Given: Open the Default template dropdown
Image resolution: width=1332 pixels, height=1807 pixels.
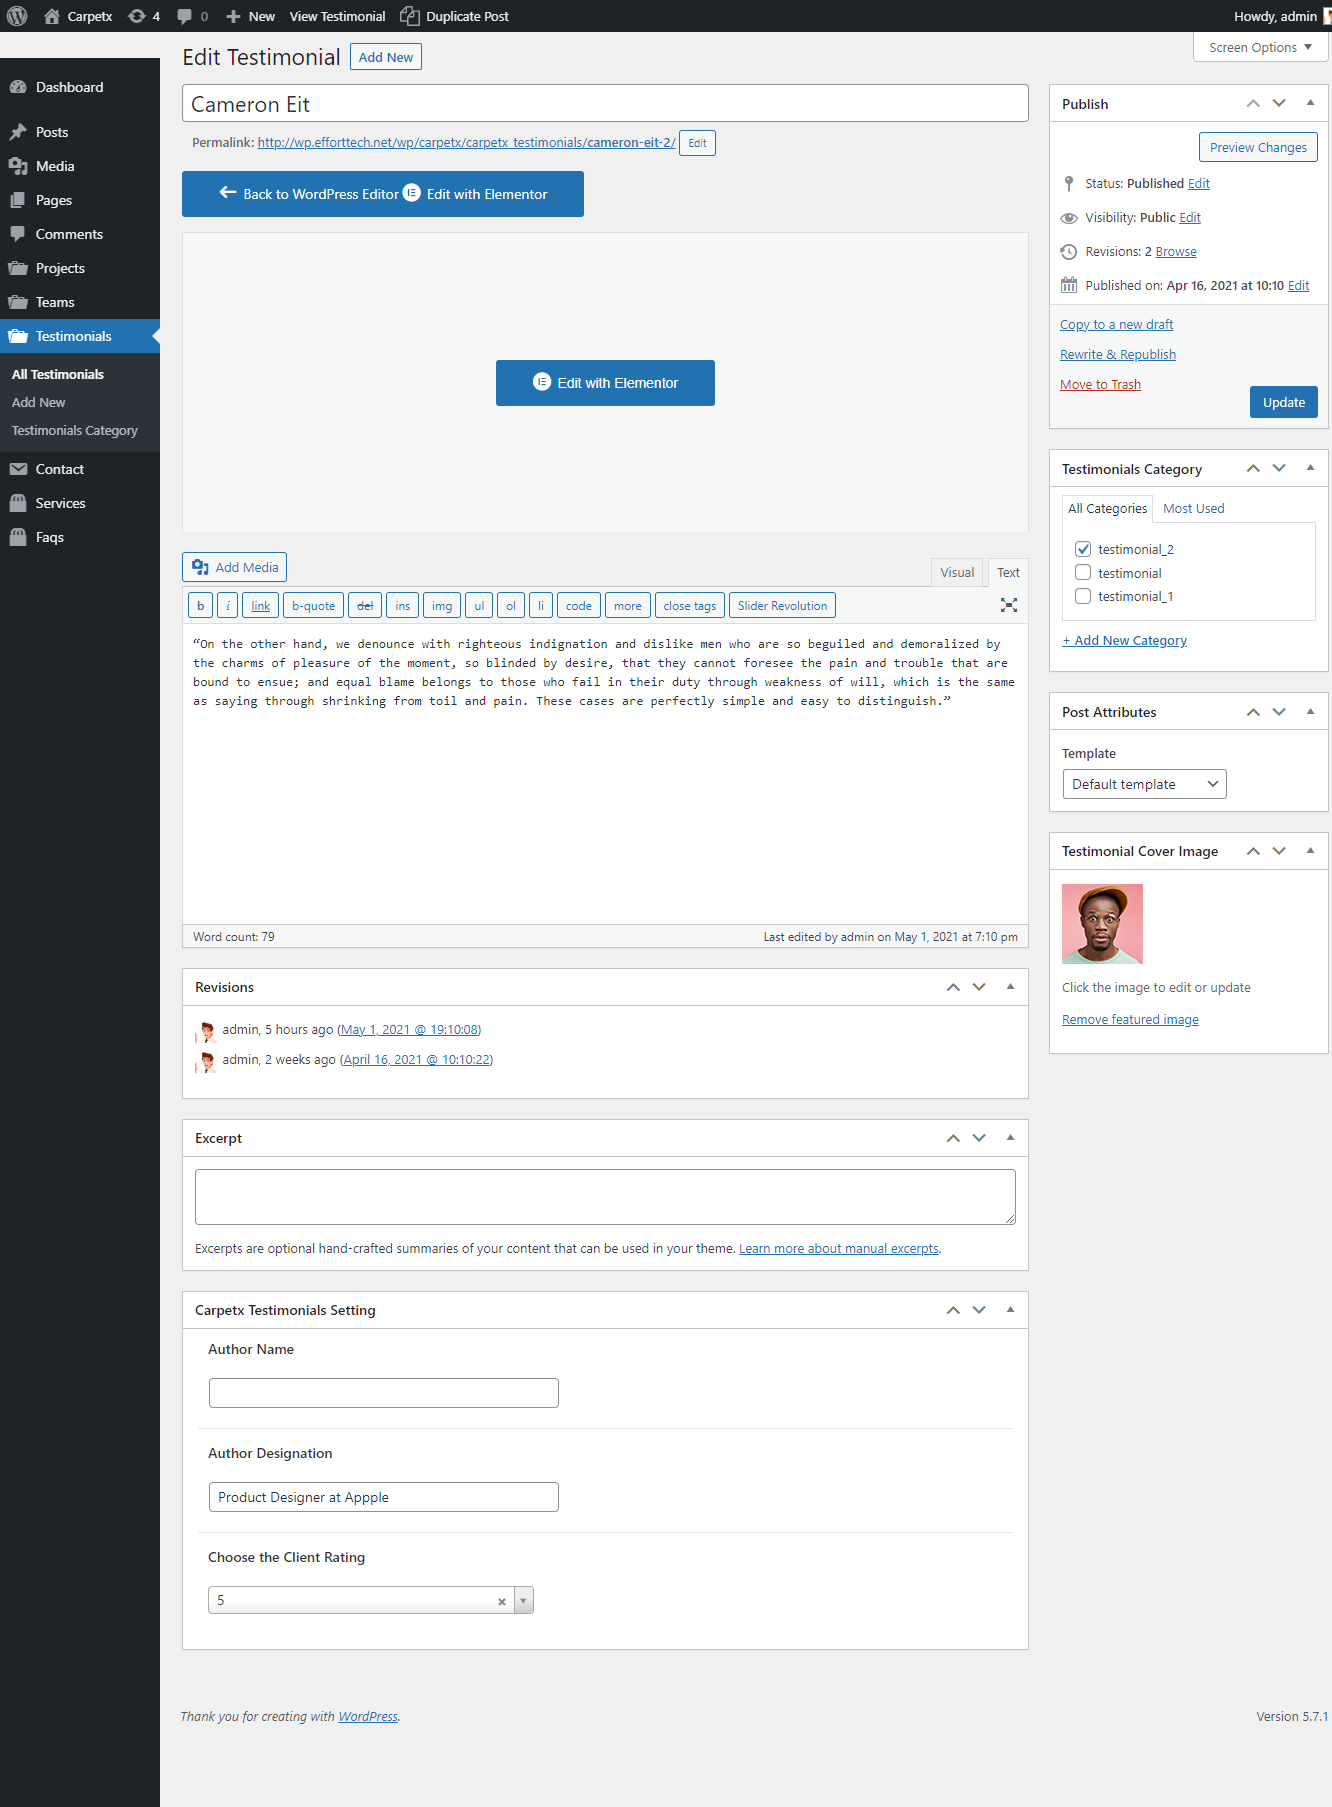Looking at the screenshot, I should [x=1144, y=784].
